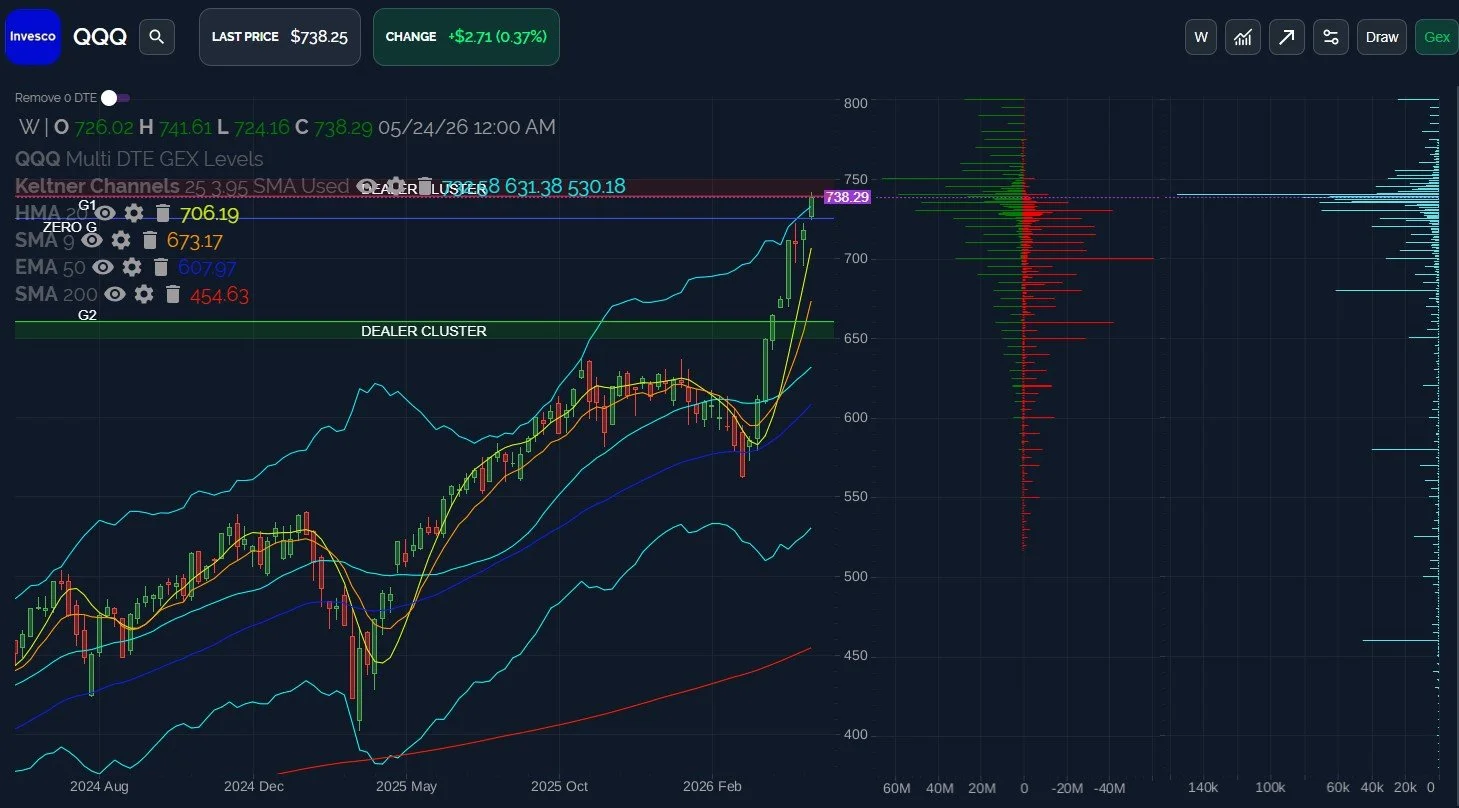Delete the SMA 200 indicator
1459x808 pixels.
tap(173, 294)
